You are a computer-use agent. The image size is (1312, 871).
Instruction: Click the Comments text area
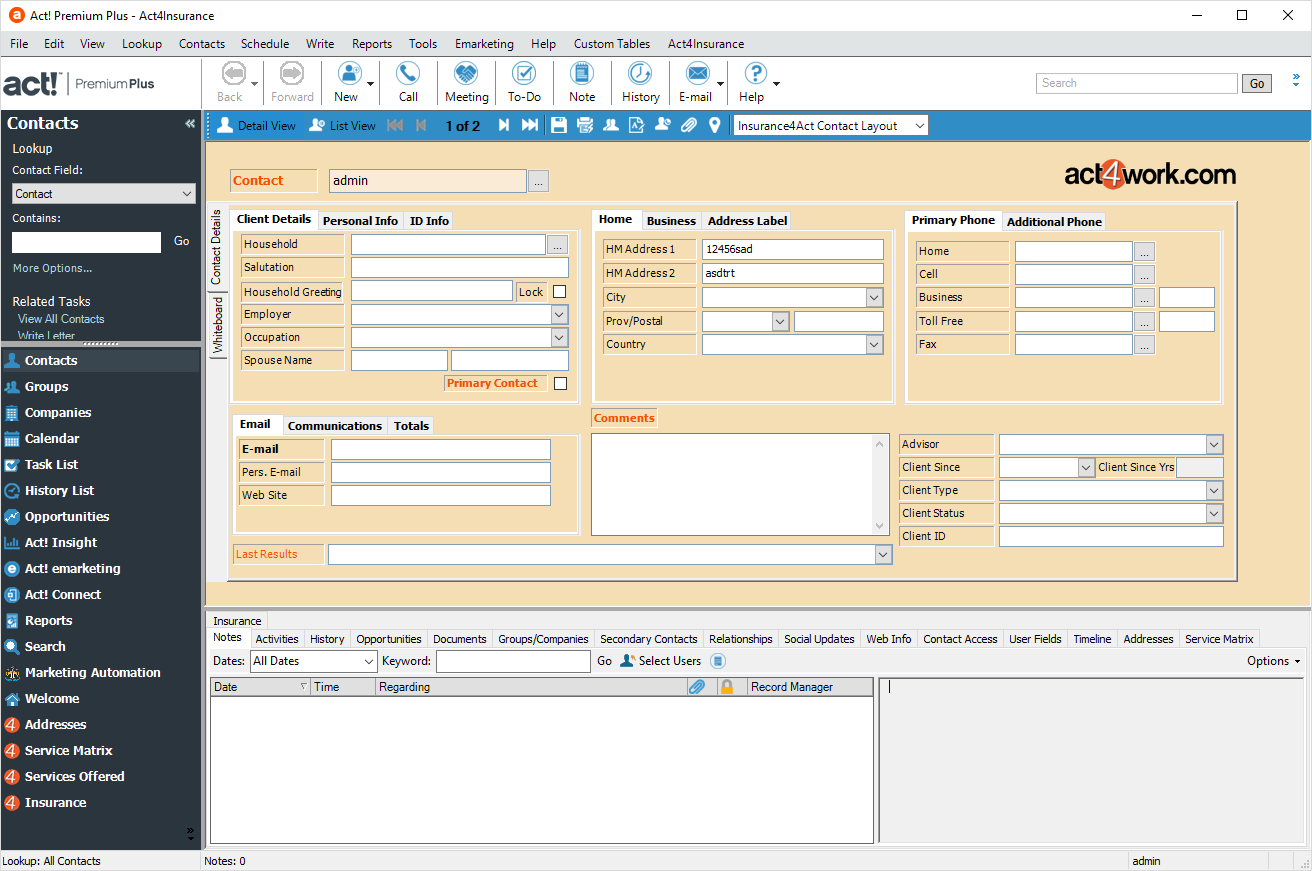click(x=740, y=484)
